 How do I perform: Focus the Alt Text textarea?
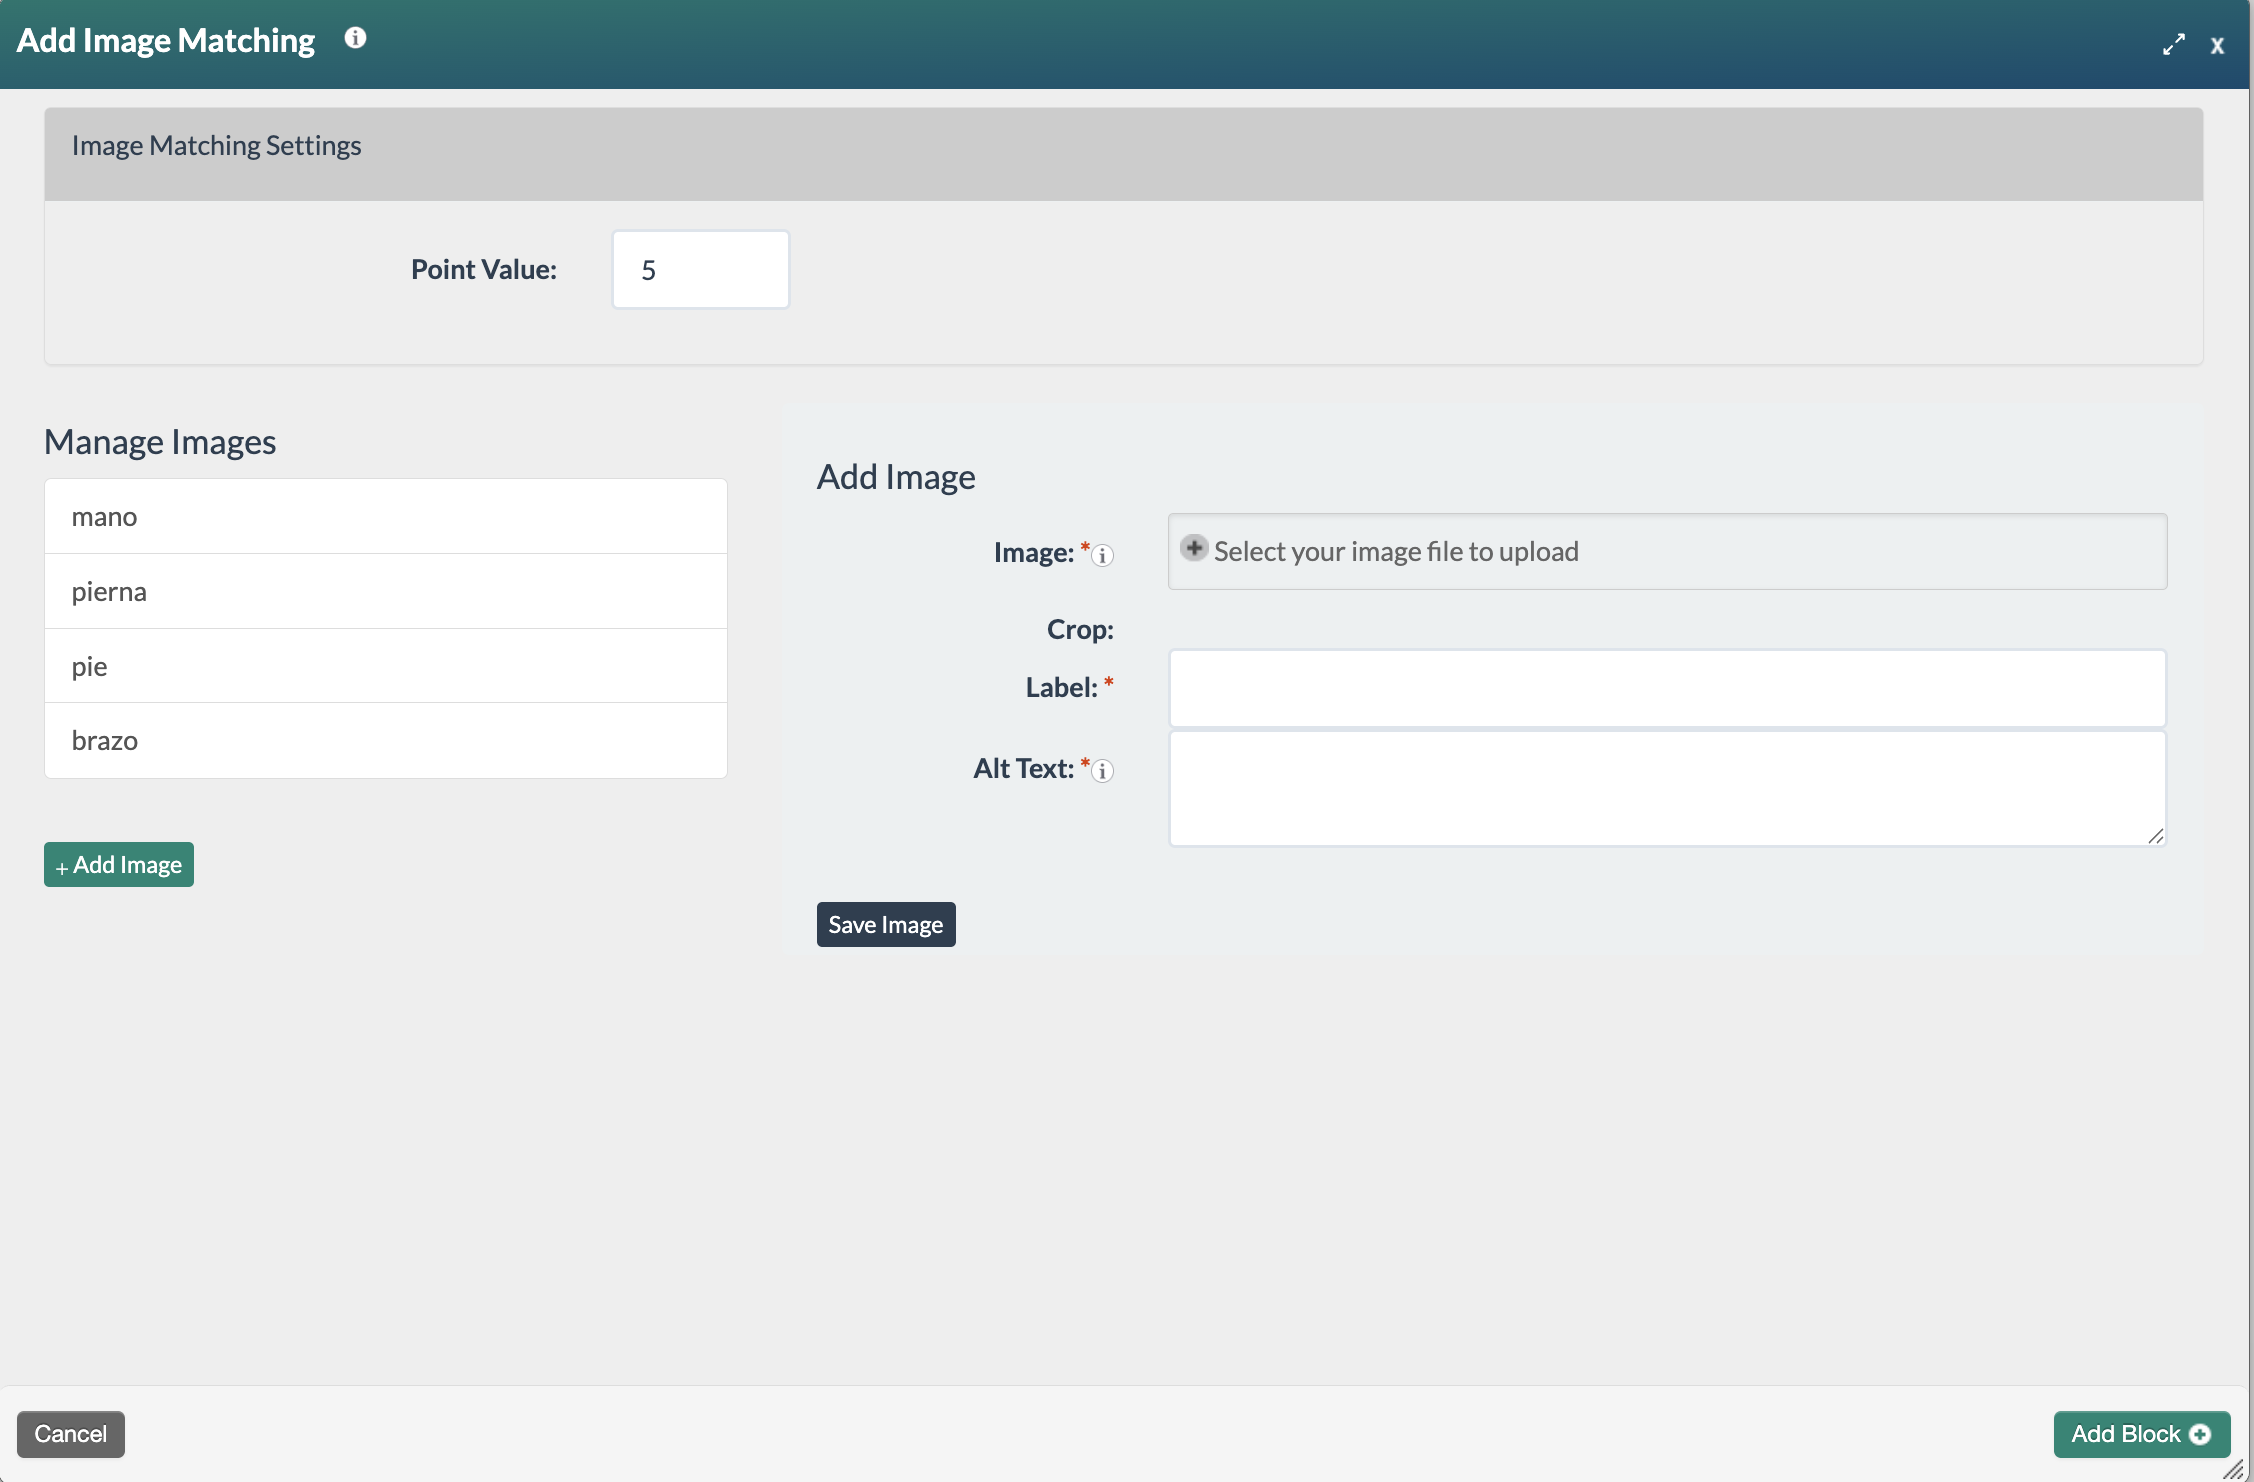(x=1668, y=789)
